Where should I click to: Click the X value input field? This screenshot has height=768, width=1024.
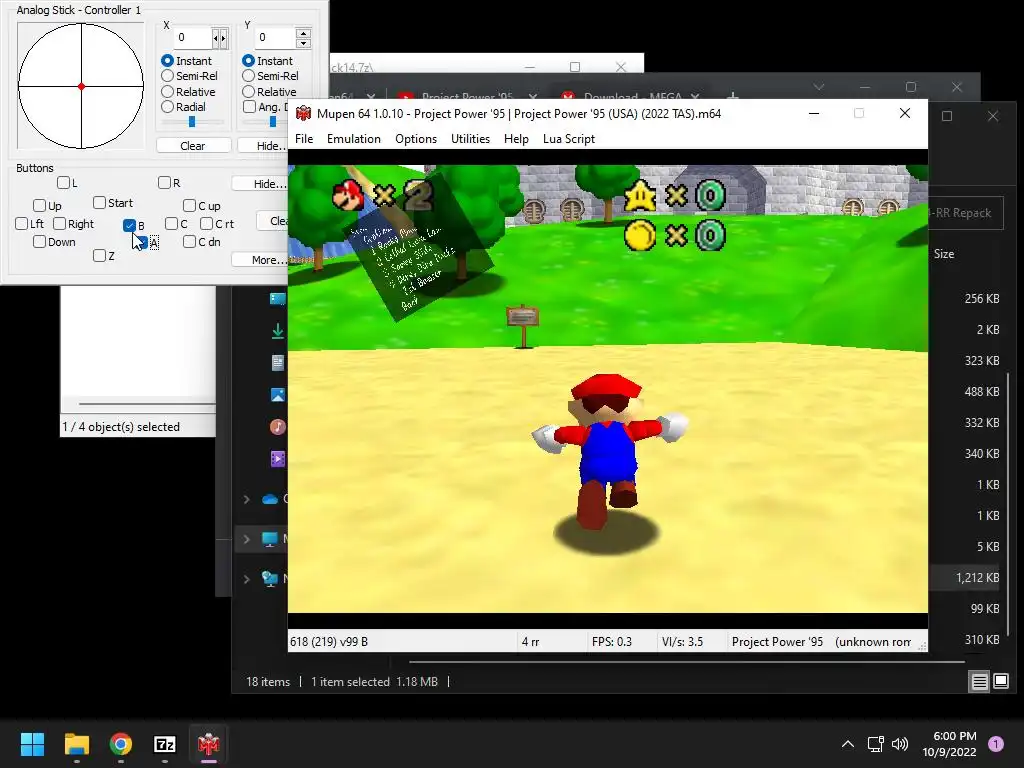(193, 38)
